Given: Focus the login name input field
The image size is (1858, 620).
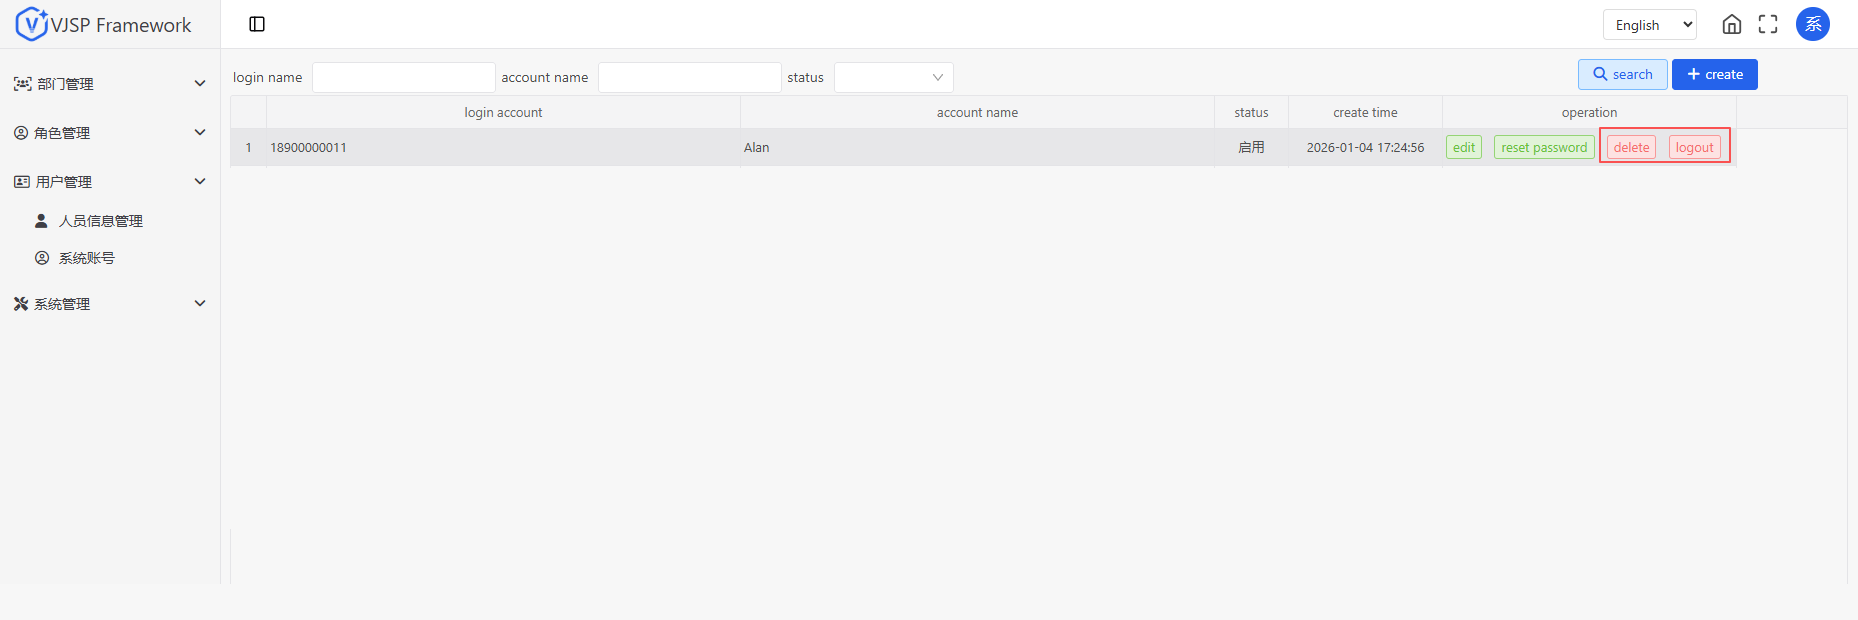Looking at the screenshot, I should (x=403, y=77).
